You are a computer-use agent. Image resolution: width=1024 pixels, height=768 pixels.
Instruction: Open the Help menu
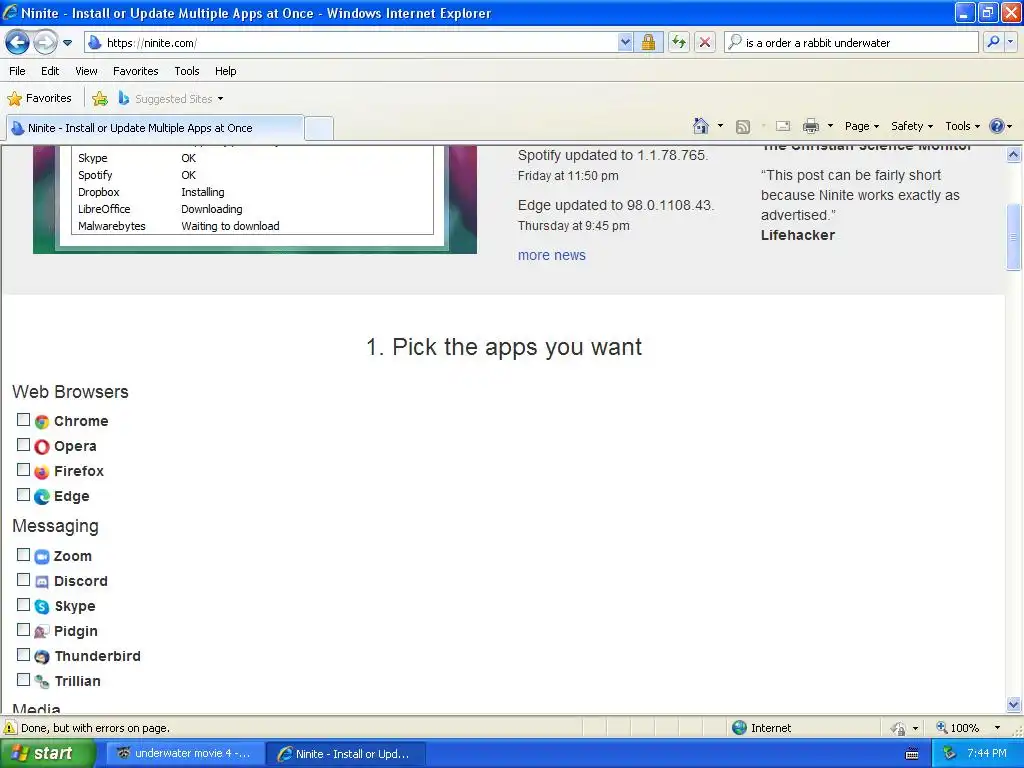[x=226, y=71]
